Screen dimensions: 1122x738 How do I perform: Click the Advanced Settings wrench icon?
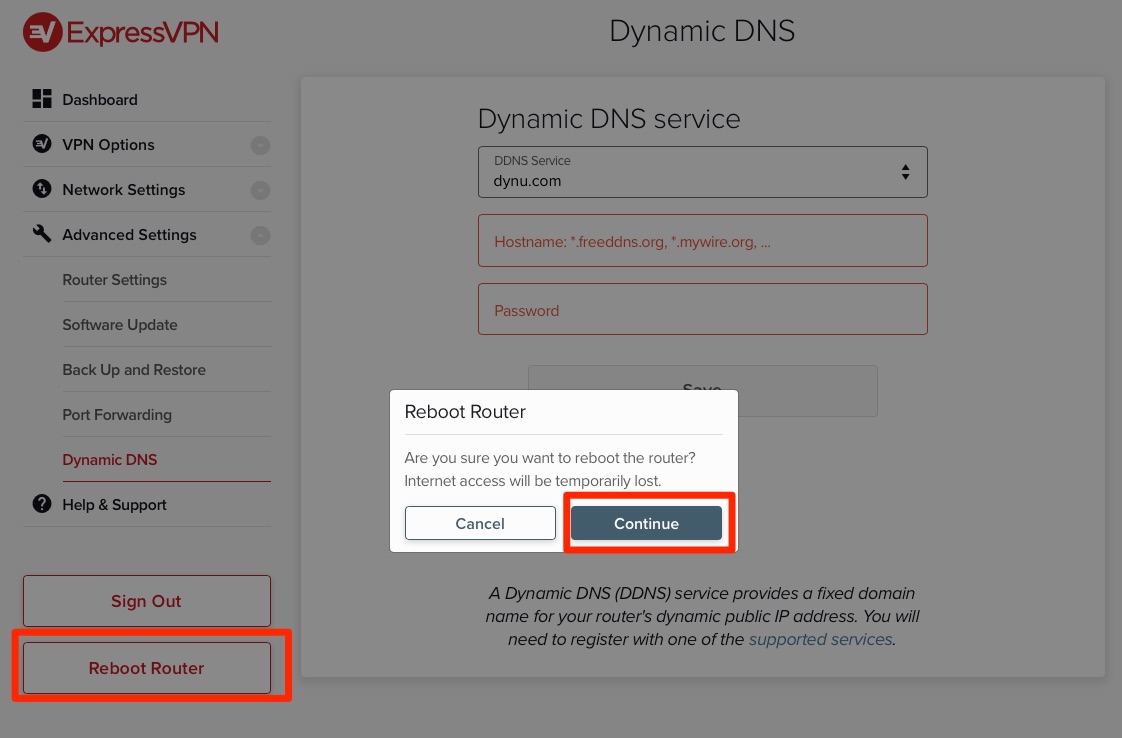point(42,234)
